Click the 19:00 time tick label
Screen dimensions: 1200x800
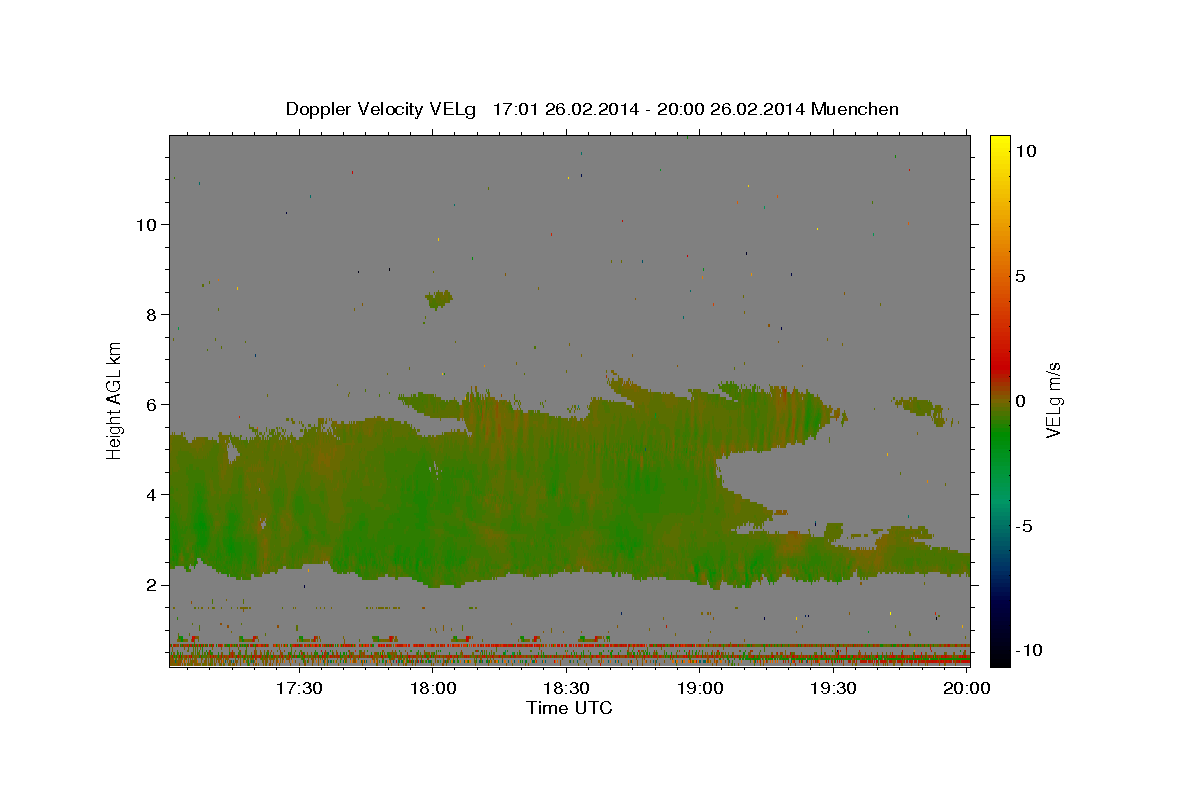pos(701,688)
